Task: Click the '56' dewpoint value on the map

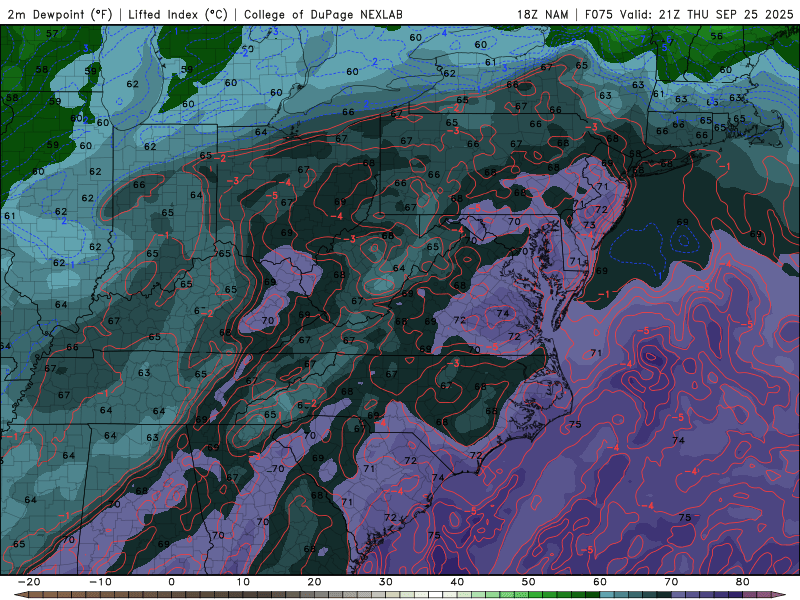Action: 717,36
